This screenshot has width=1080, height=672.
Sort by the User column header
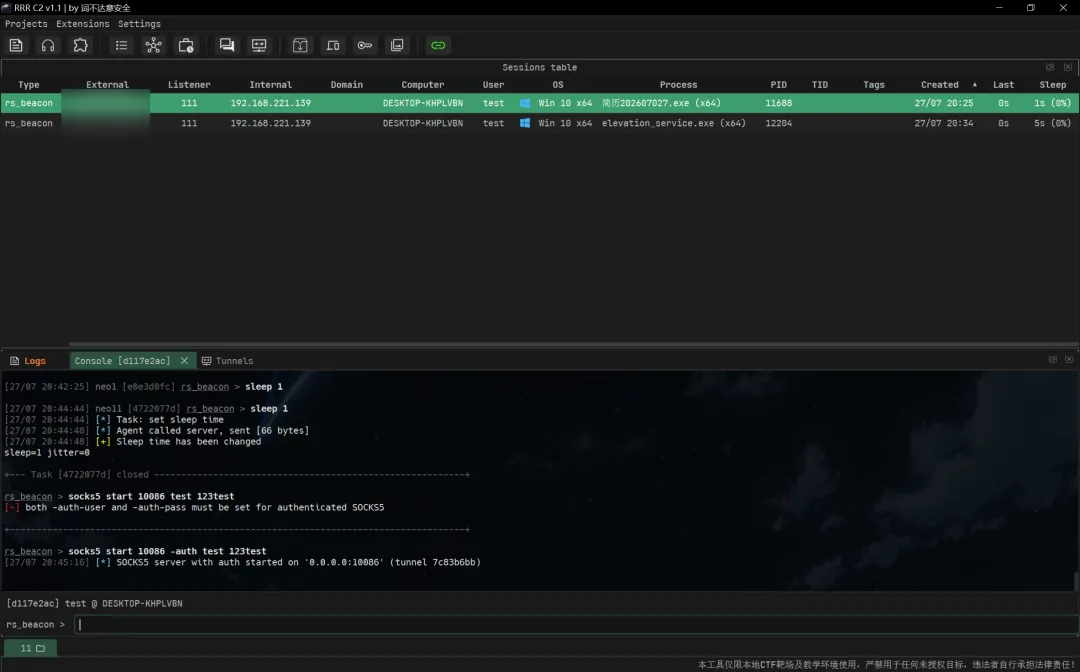point(493,85)
